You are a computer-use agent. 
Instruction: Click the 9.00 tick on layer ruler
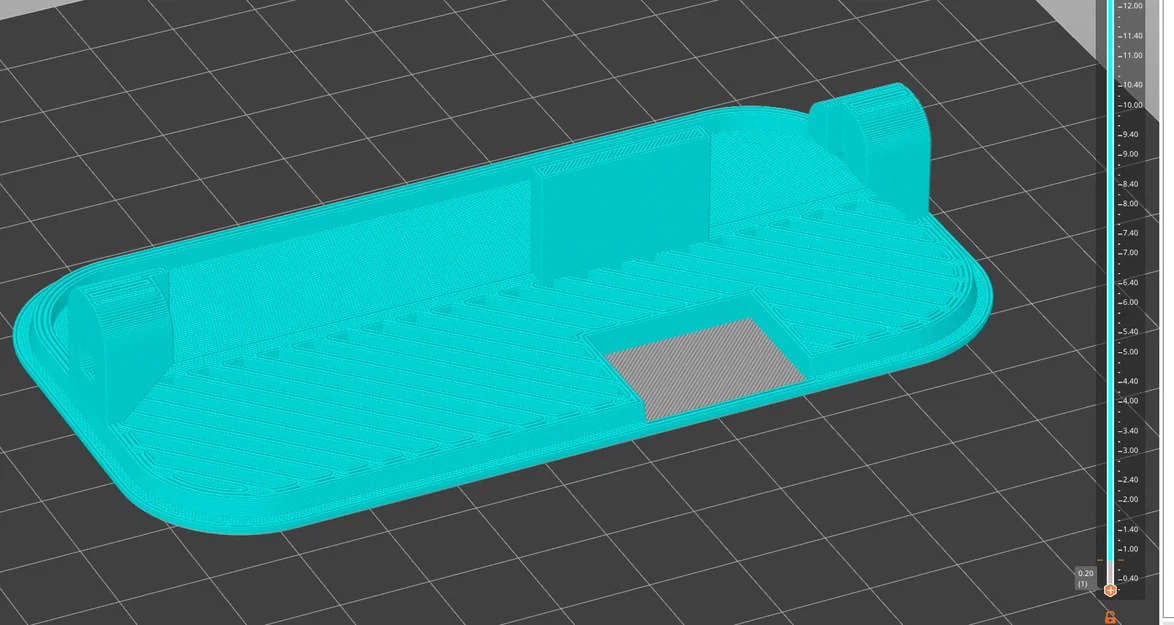[x=1130, y=154]
